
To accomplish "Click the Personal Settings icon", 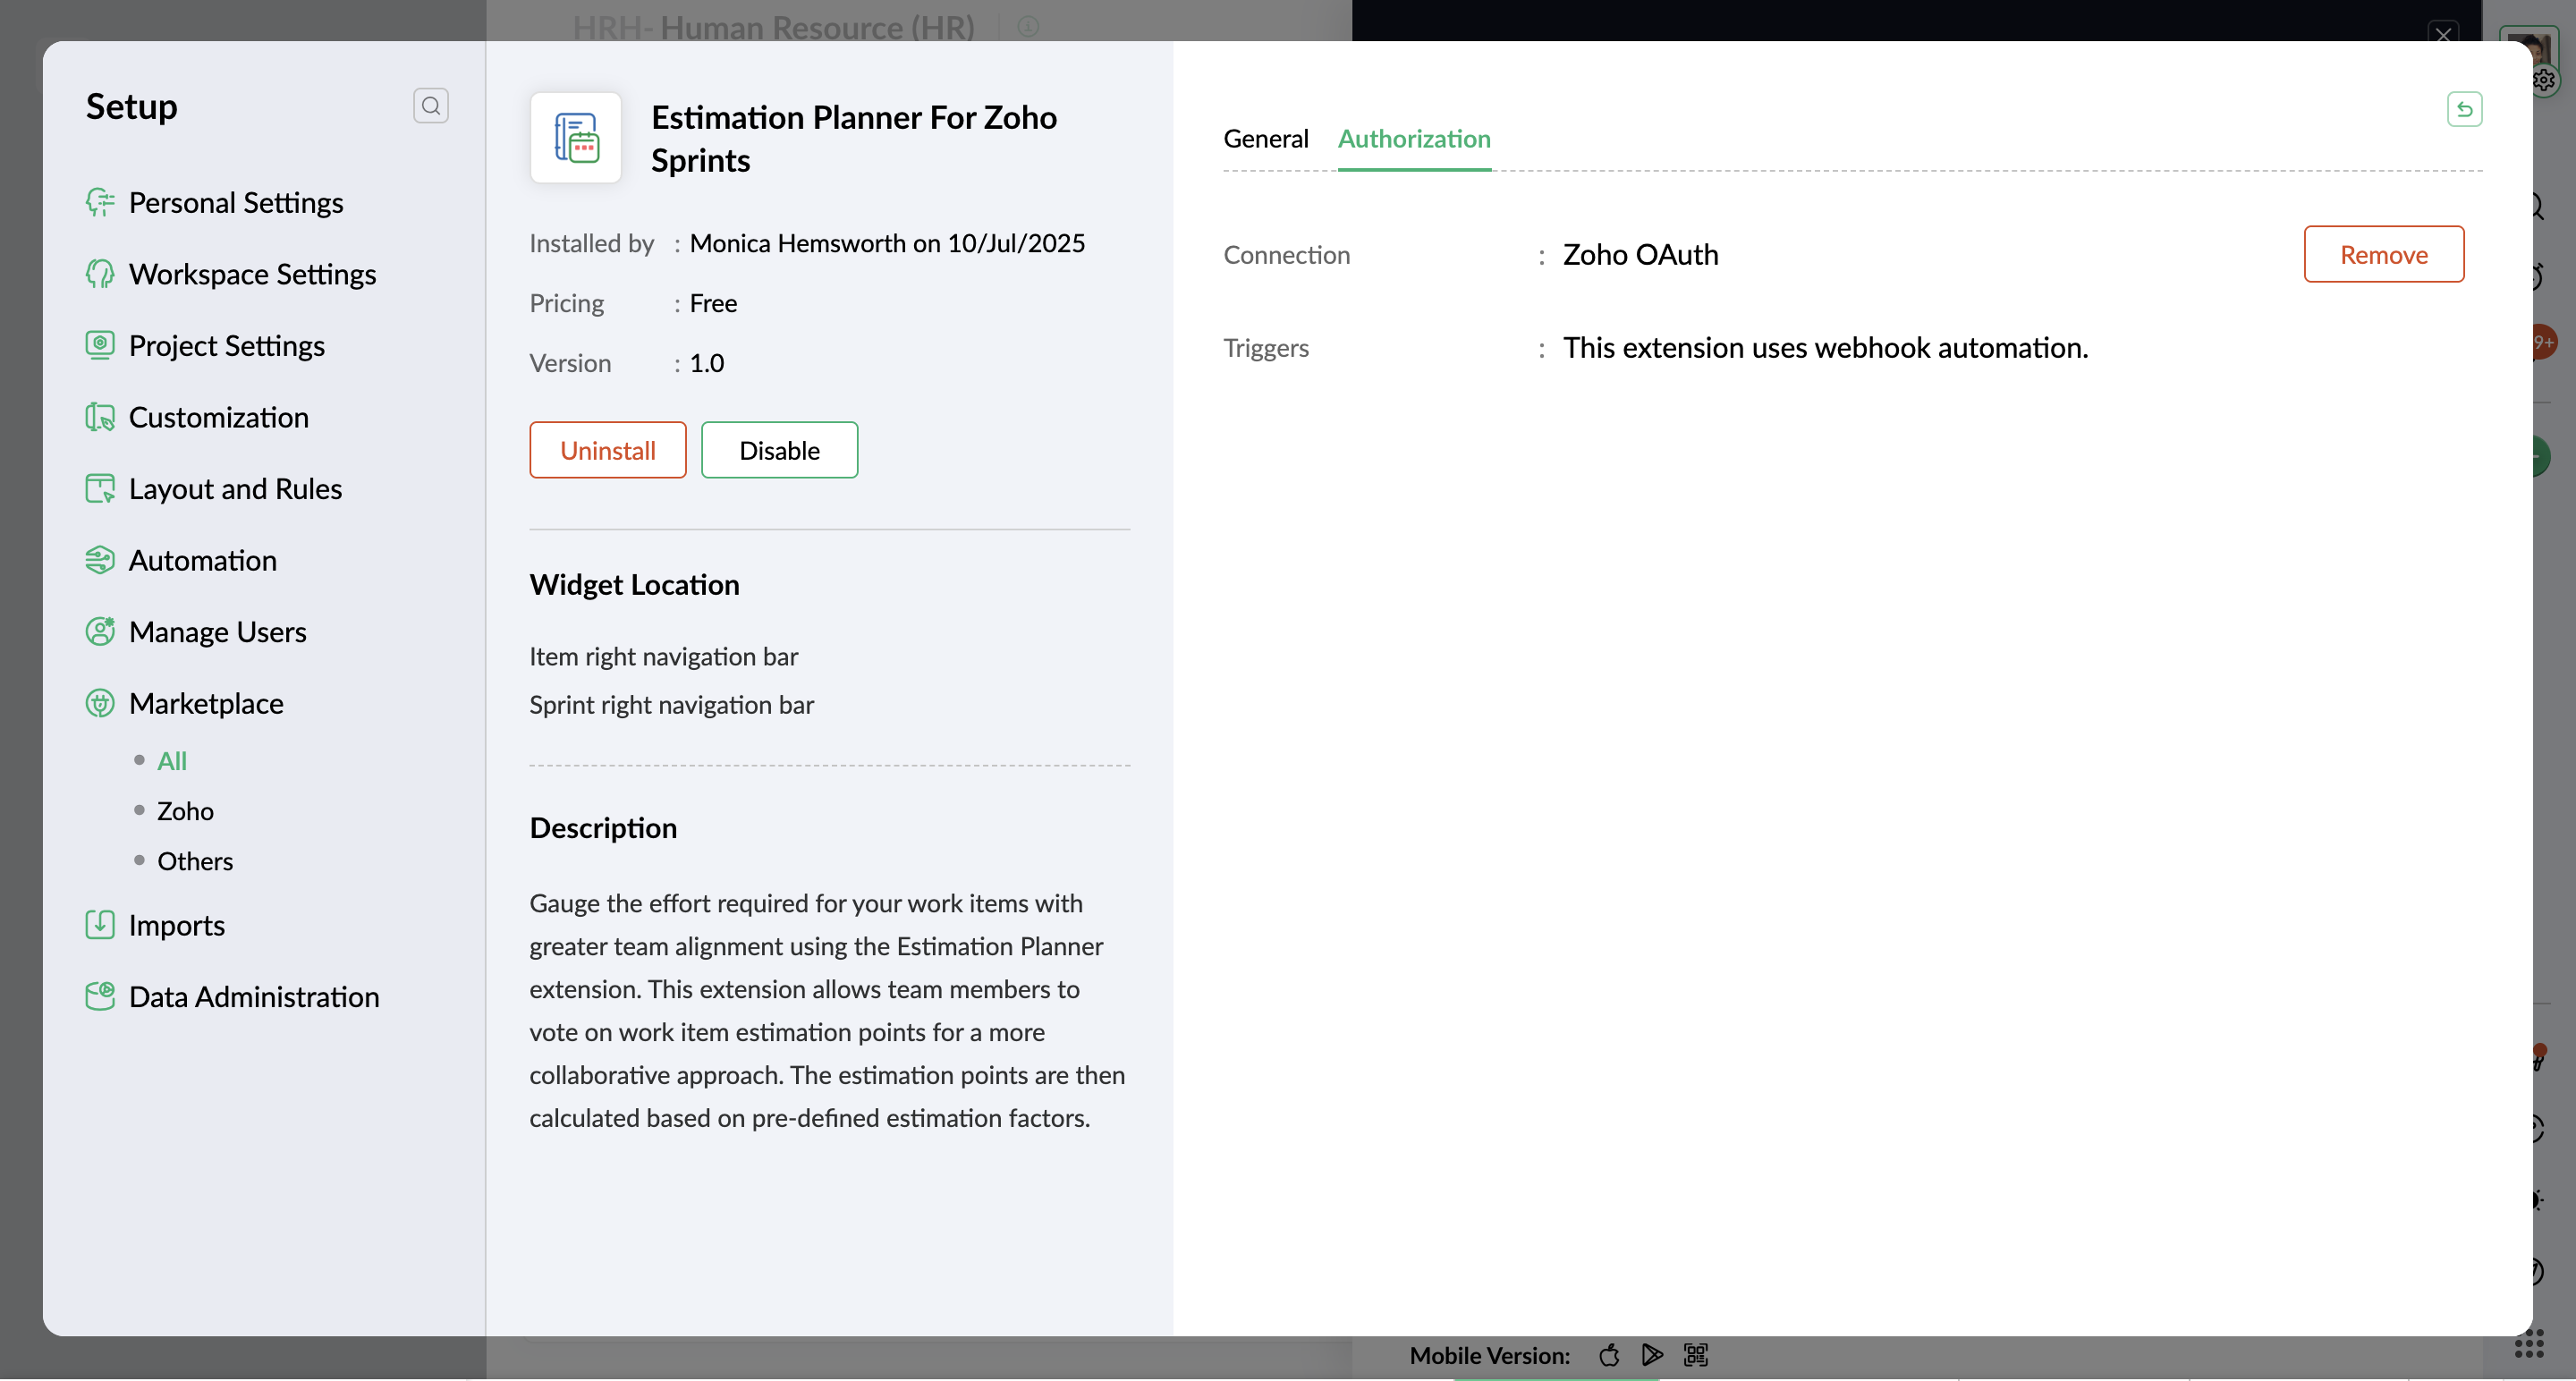I will click(100, 202).
